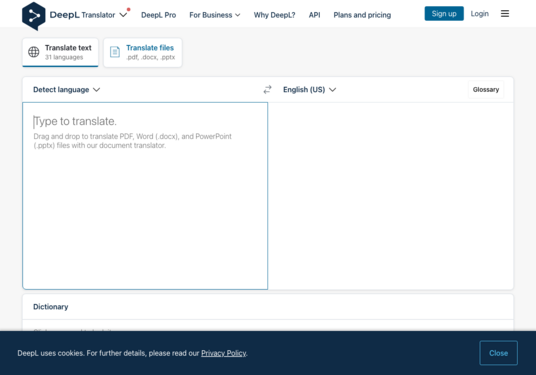Open the English (US) target language dropdown
Viewport: 536px width, 375px height.
[309, 90]
